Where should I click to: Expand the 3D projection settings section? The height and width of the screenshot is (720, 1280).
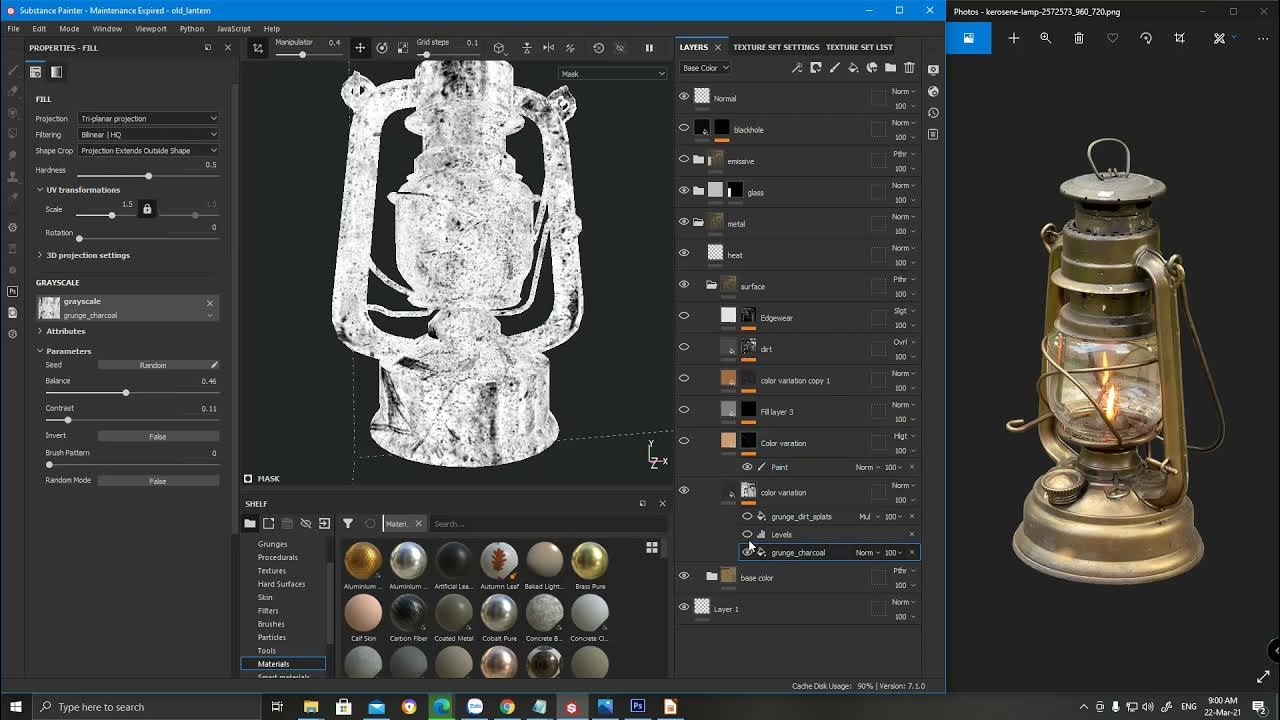[x=84, y=255]
